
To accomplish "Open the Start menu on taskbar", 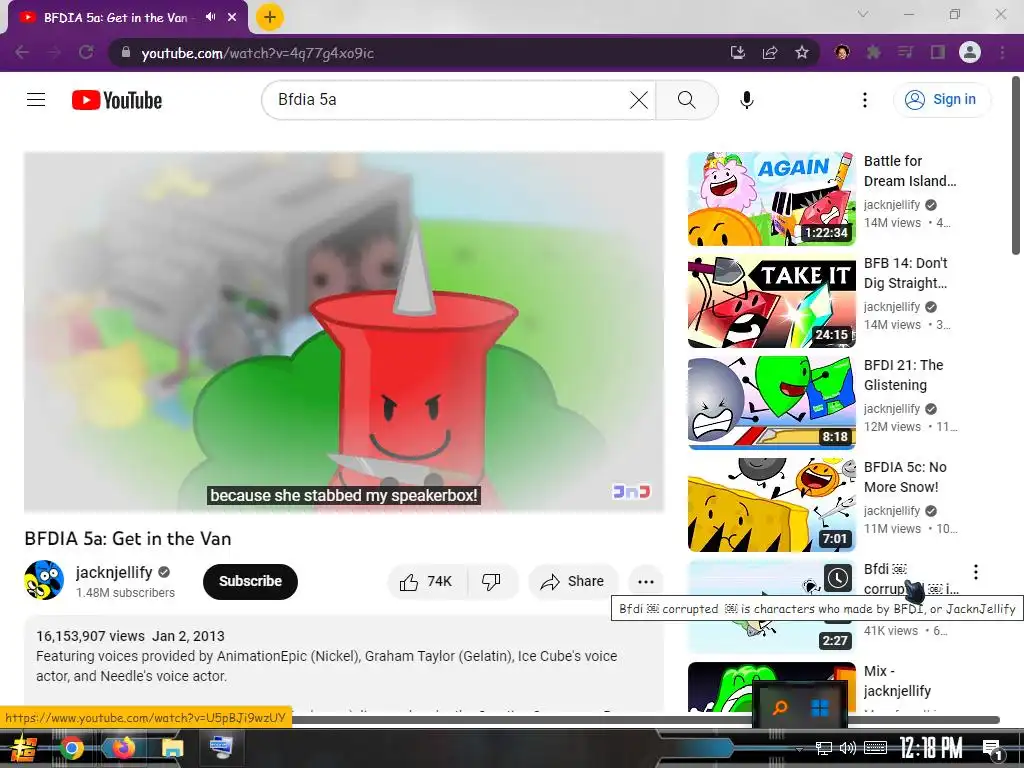I will 22,748.
